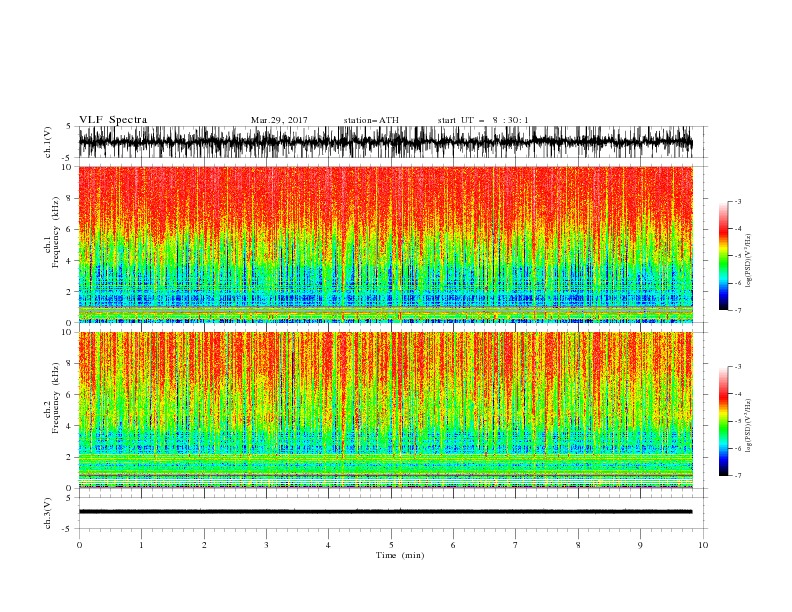Viewport: 792px width, 612px height.
Task: Click the ch.3 flat voltage trace
Action: point(386,512)
